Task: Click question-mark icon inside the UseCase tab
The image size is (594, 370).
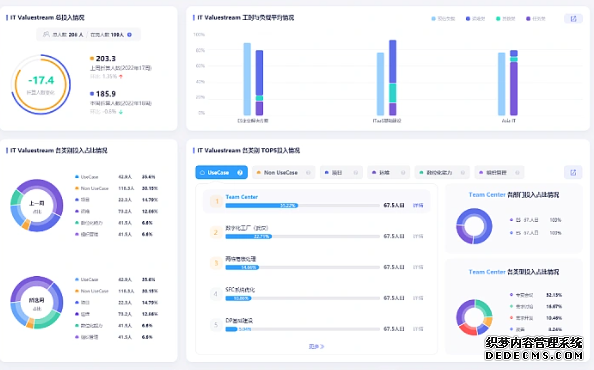Action: click(x=240, y=173)
